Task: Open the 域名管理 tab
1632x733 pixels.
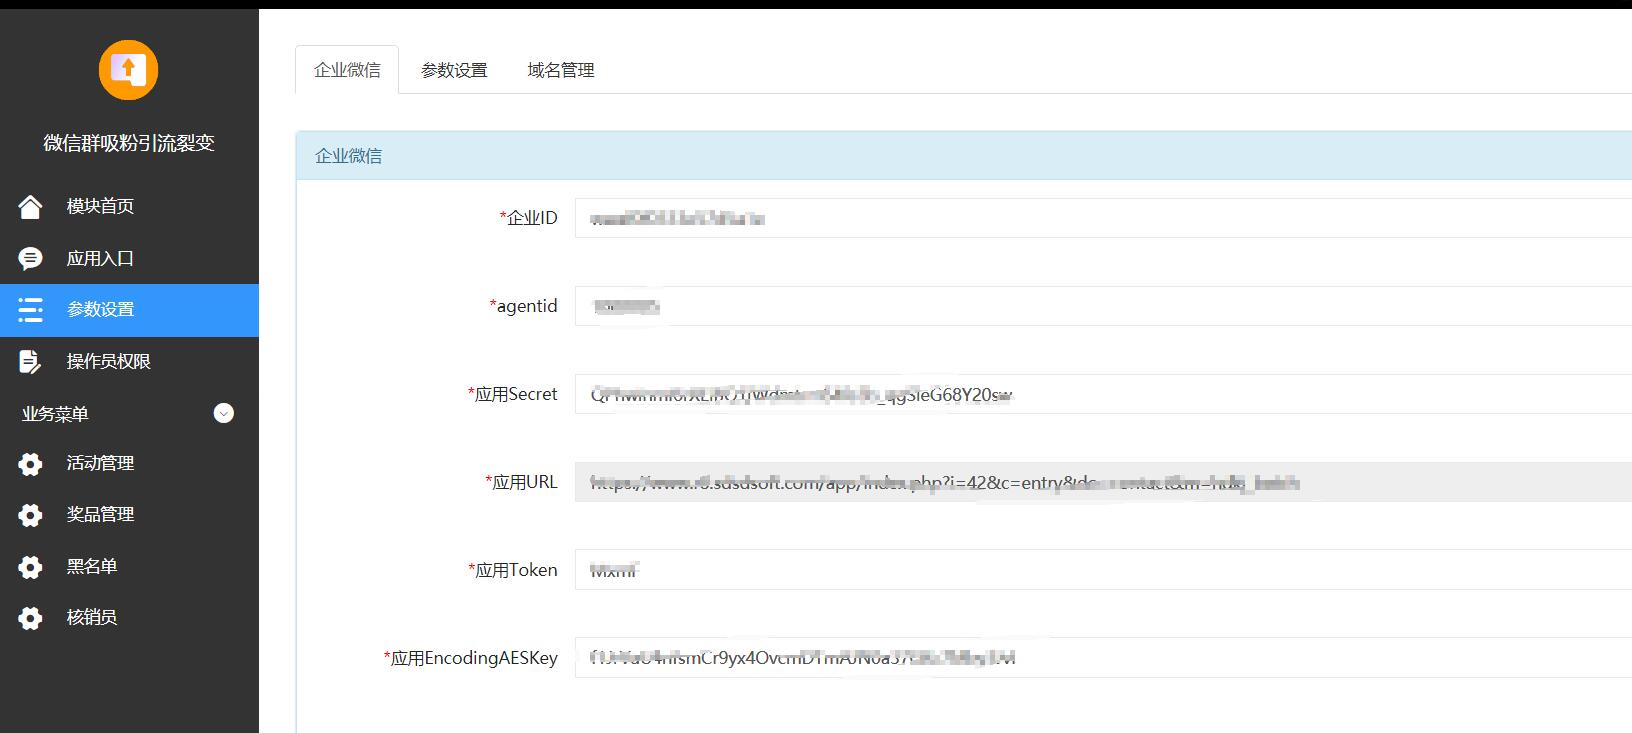Action: [x=561, y=70]
